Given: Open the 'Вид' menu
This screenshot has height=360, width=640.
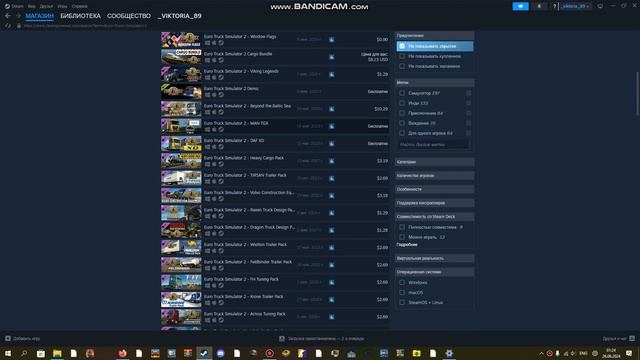Looking at the screenshot, I should point(31,6).
